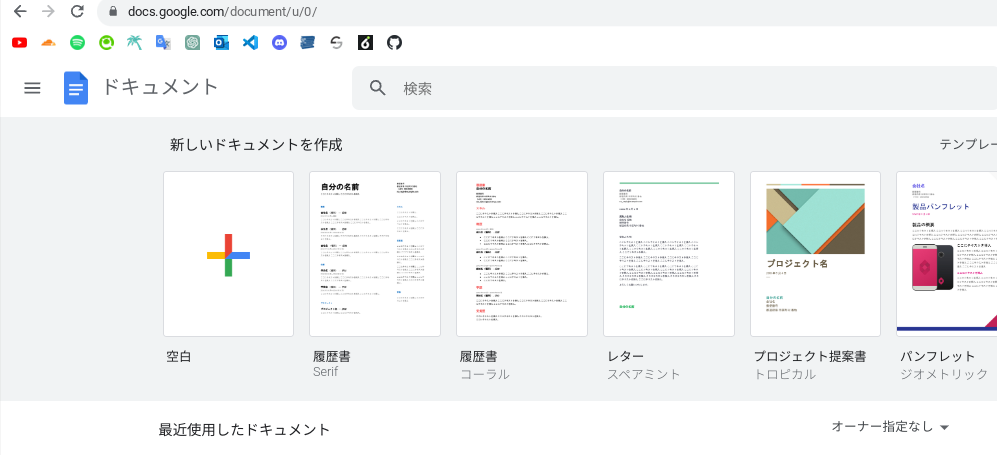Open the YouTube bookmark

point(19,43)
